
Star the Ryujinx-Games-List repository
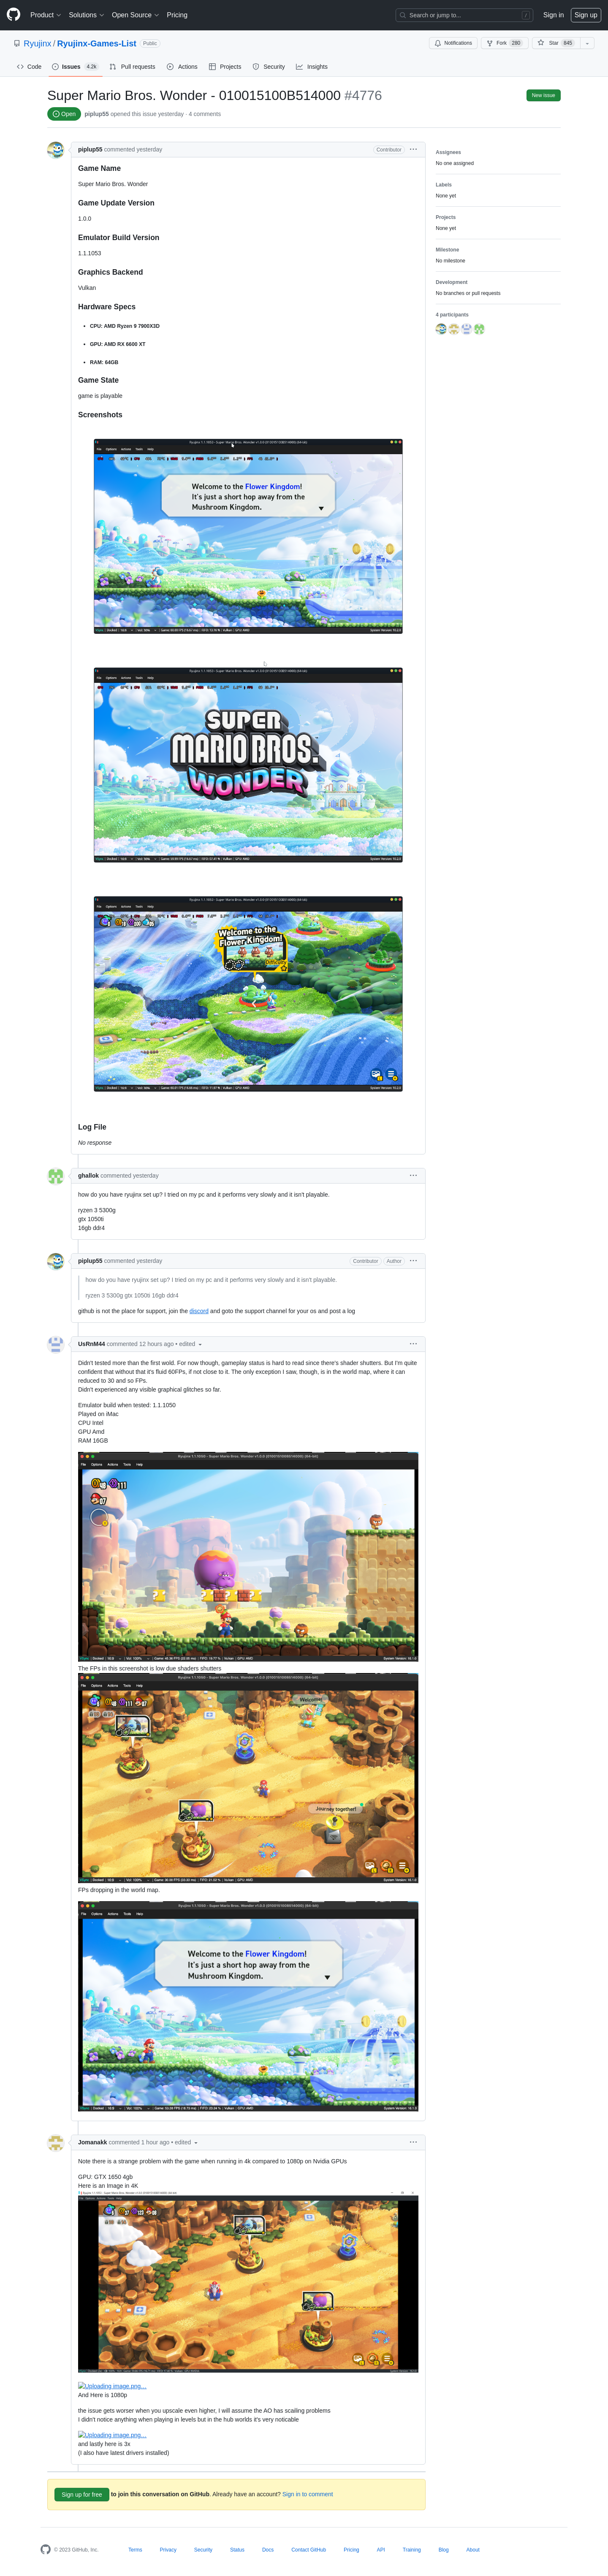(x=555, y=43)
